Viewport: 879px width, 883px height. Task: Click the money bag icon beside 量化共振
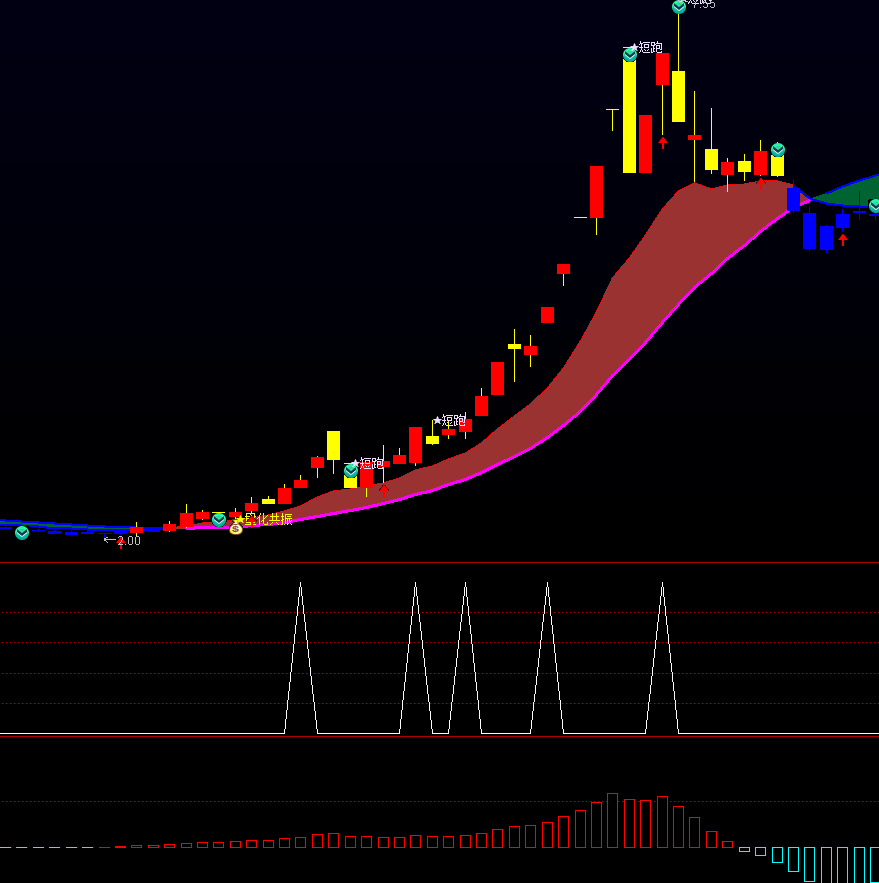tap(235, 527)
